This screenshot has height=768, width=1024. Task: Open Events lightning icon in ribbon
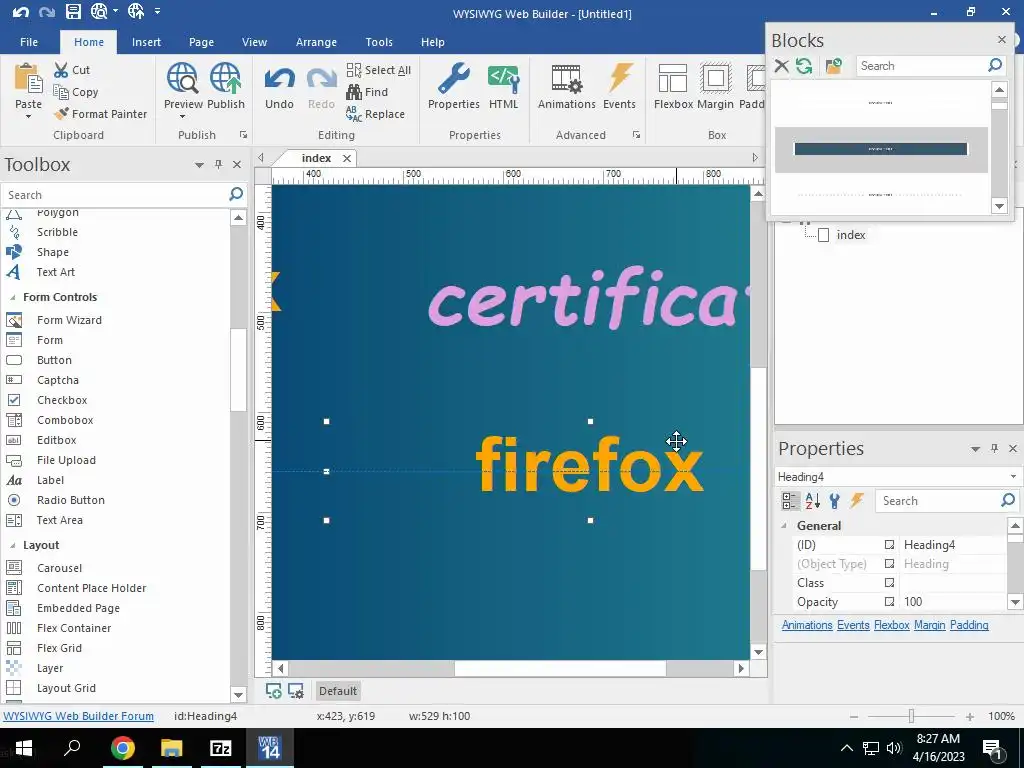(x=619, y=86)
